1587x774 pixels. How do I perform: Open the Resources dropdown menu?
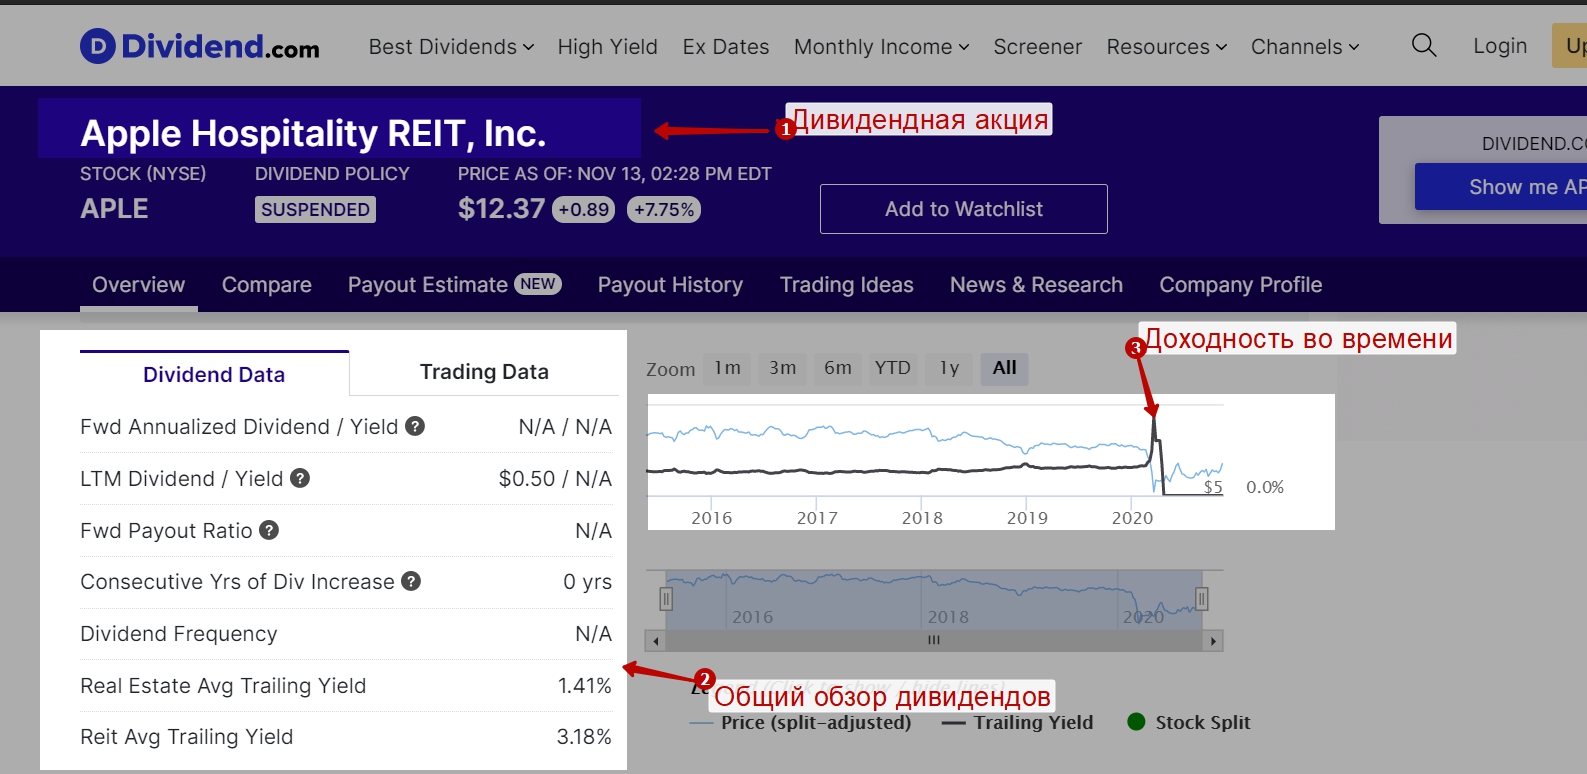(1166, 47)
